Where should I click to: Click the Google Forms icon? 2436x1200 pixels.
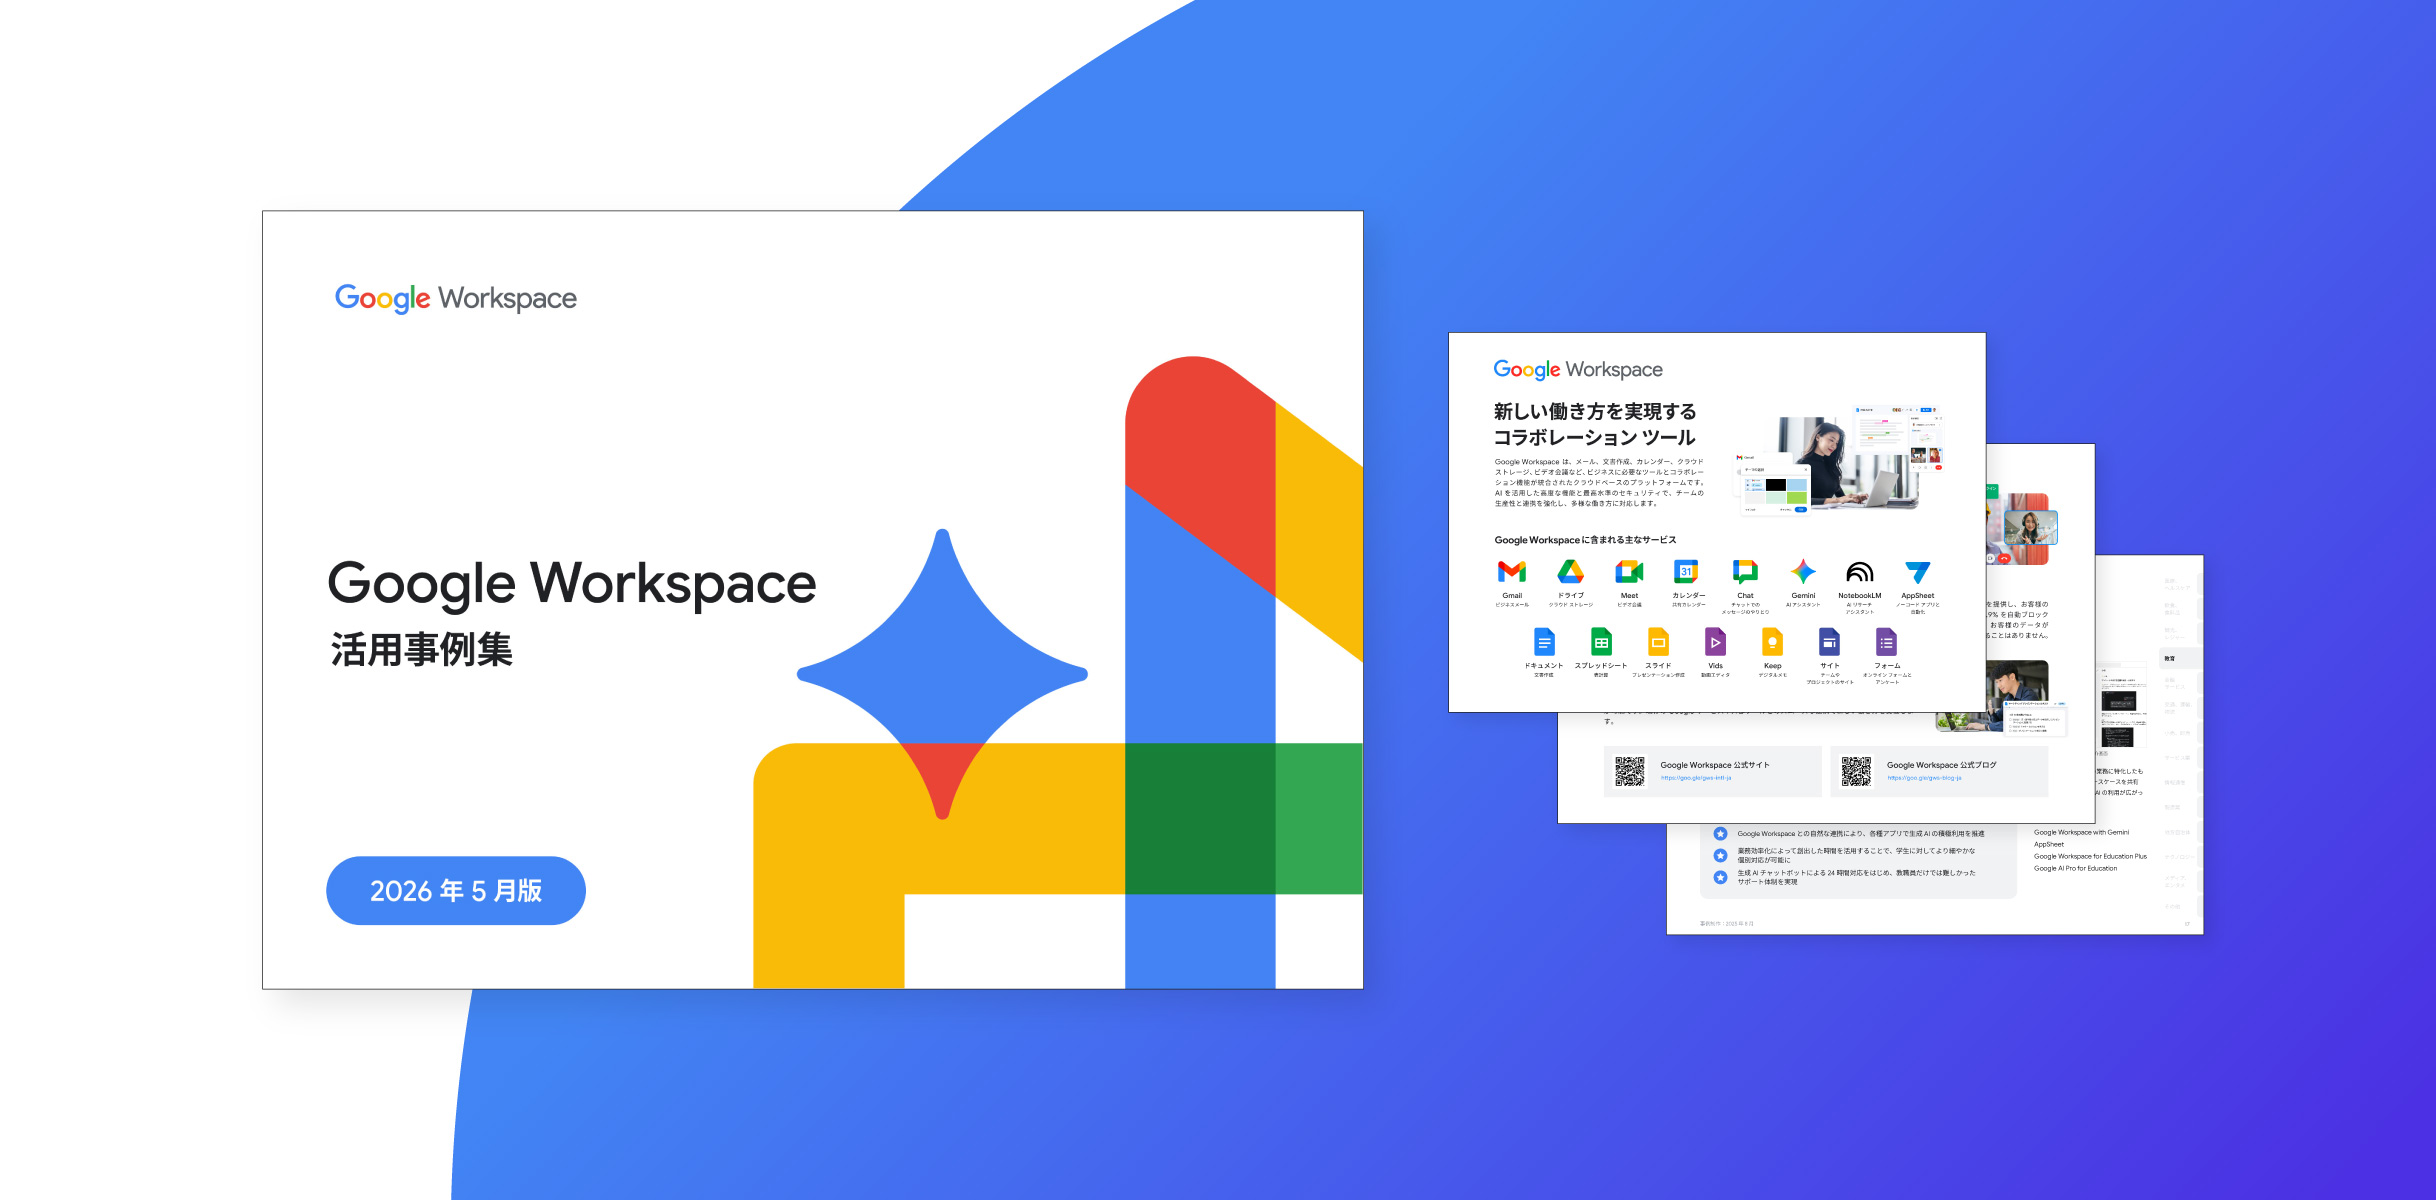[x=1886, y=642]
